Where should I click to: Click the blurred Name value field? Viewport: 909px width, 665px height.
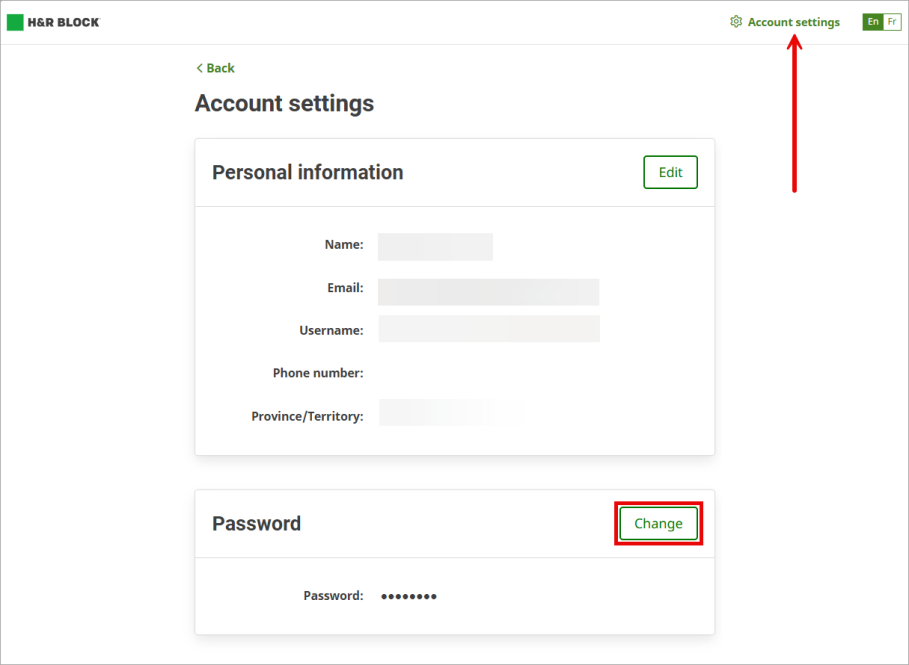(x=435, y=246)
